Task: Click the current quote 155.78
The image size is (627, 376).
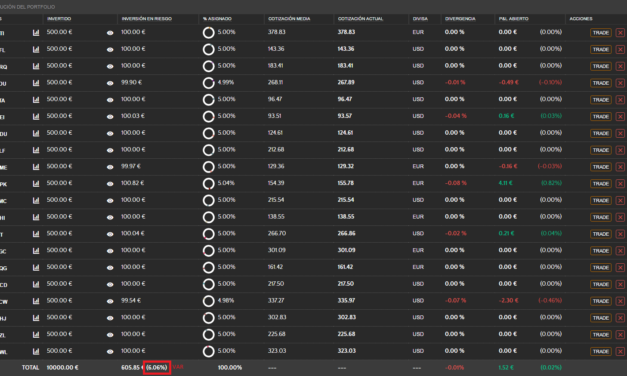Action: point(345,183)
